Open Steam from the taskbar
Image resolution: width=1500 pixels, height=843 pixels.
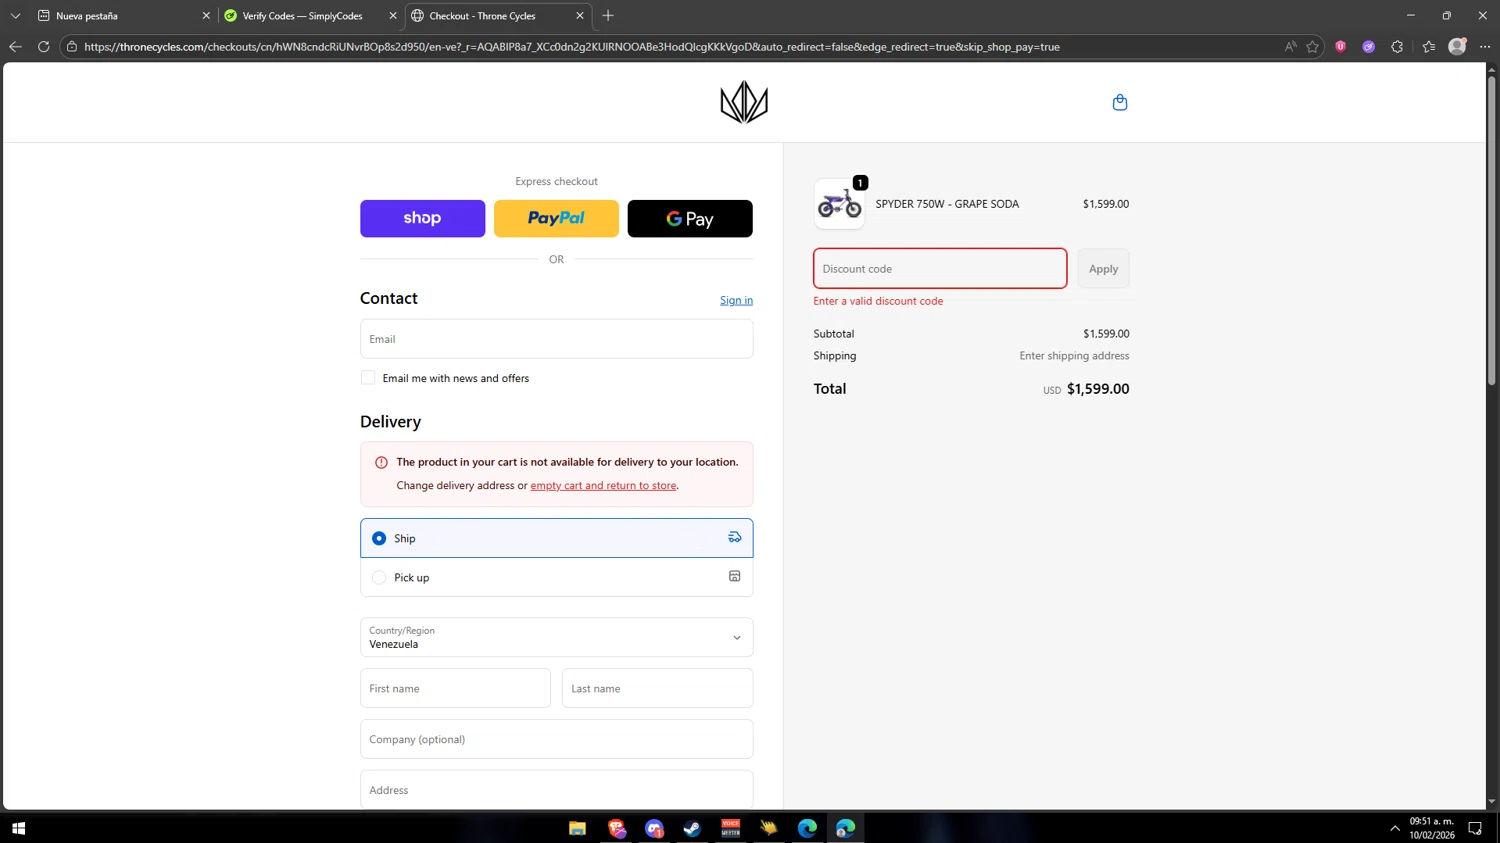coord(692,828)
